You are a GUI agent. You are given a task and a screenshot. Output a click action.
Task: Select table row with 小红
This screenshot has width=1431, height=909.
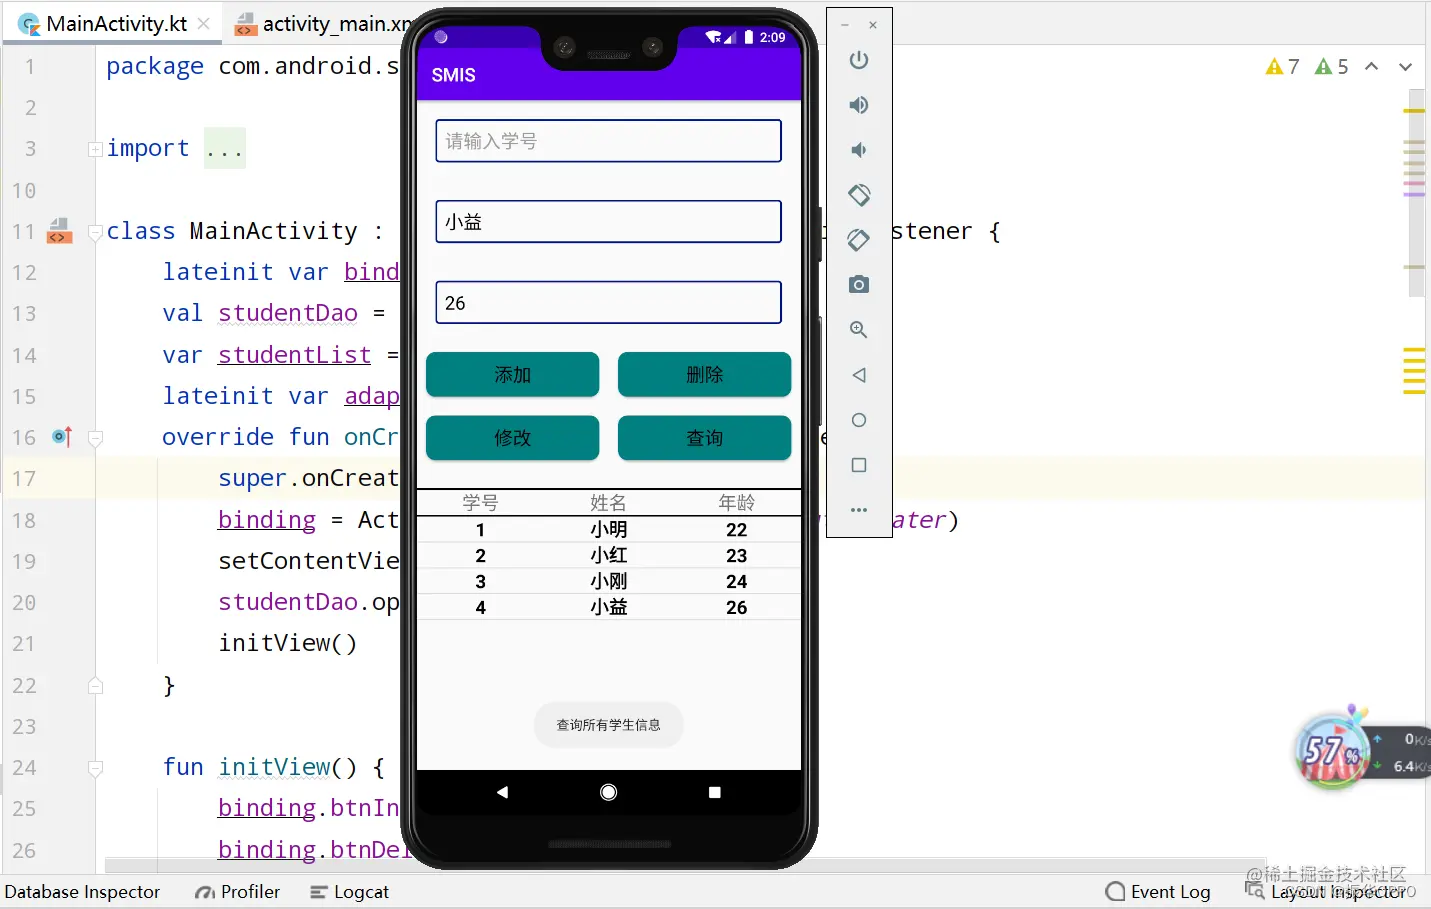point(608,555)
